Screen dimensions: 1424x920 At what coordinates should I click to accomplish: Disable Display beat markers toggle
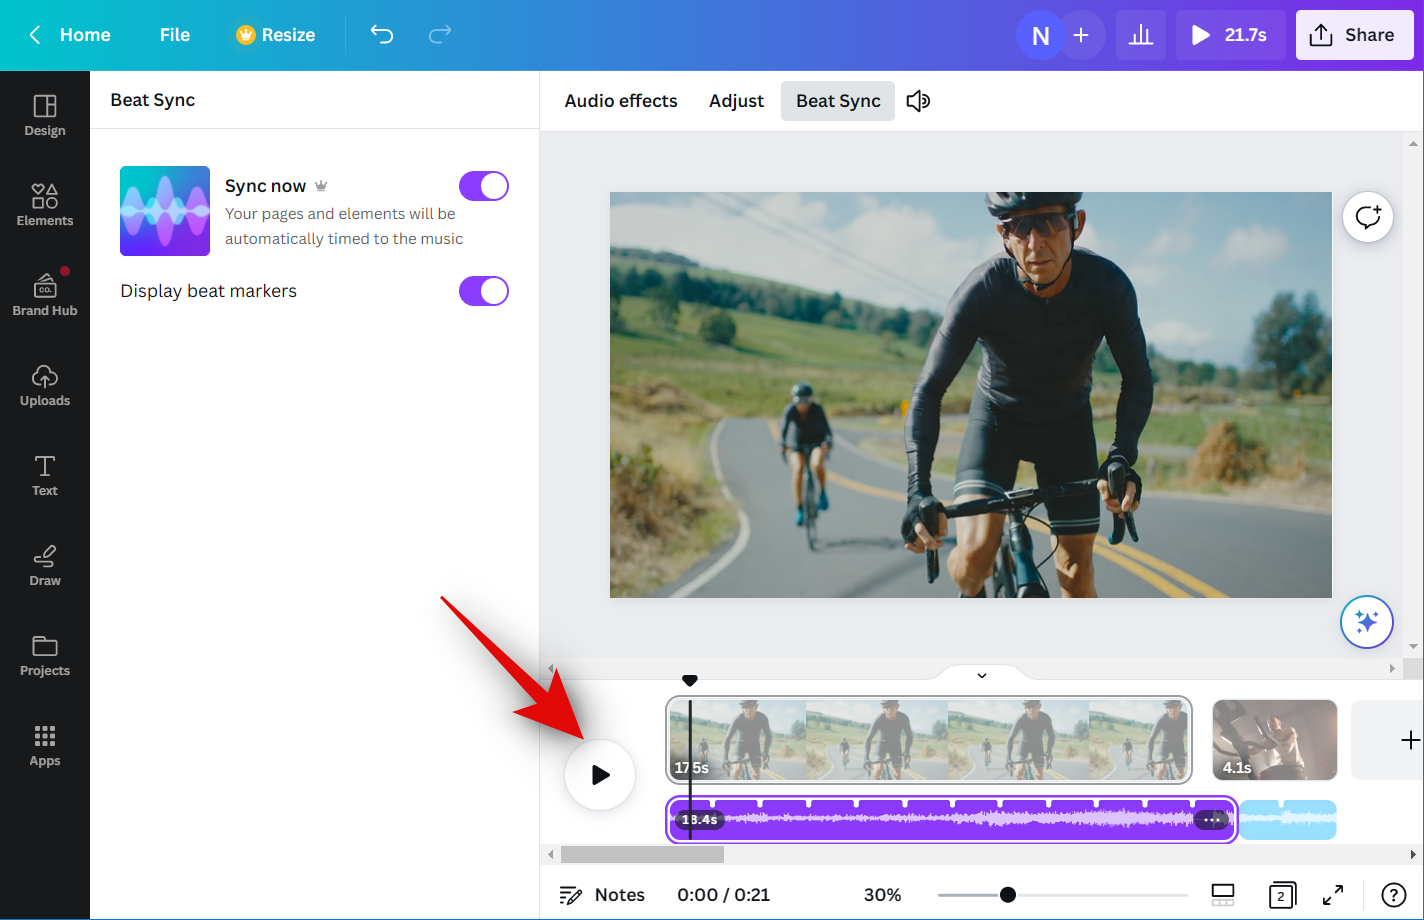[x=484, y=291]
